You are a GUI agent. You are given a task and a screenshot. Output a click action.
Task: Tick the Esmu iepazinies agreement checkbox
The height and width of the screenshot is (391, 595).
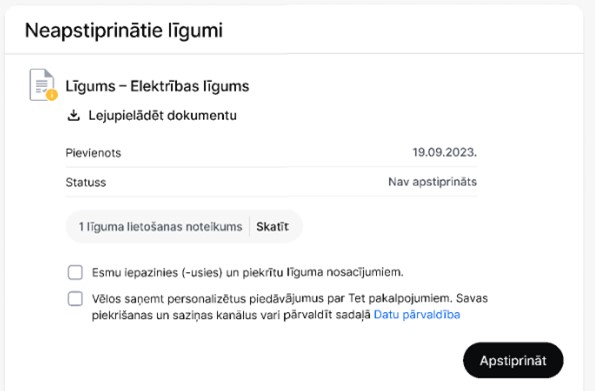click(x=75, y=272)
